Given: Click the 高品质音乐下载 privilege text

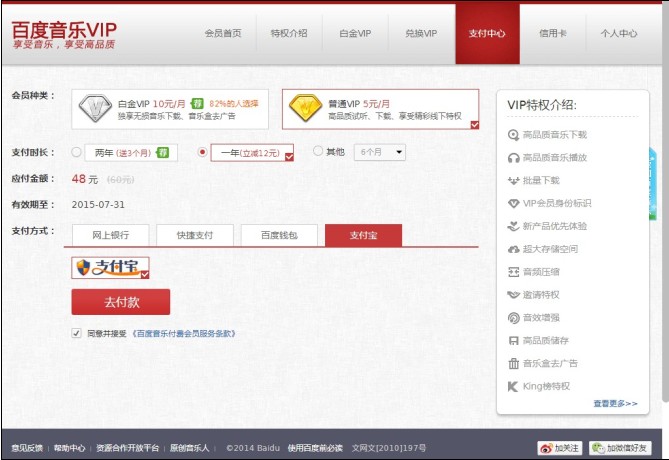Looking at the screenshot, I should [555, 135].
